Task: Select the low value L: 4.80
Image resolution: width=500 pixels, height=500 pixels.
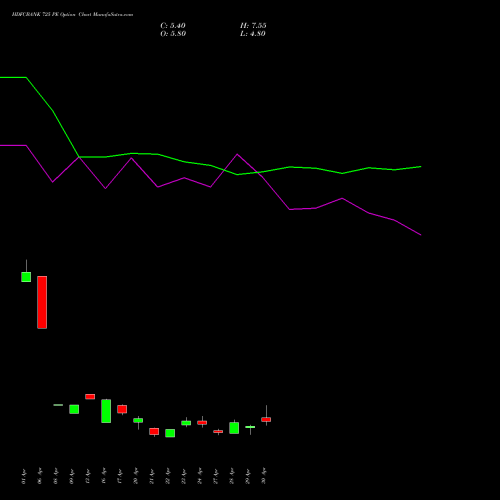Action: tap(253, 34)
